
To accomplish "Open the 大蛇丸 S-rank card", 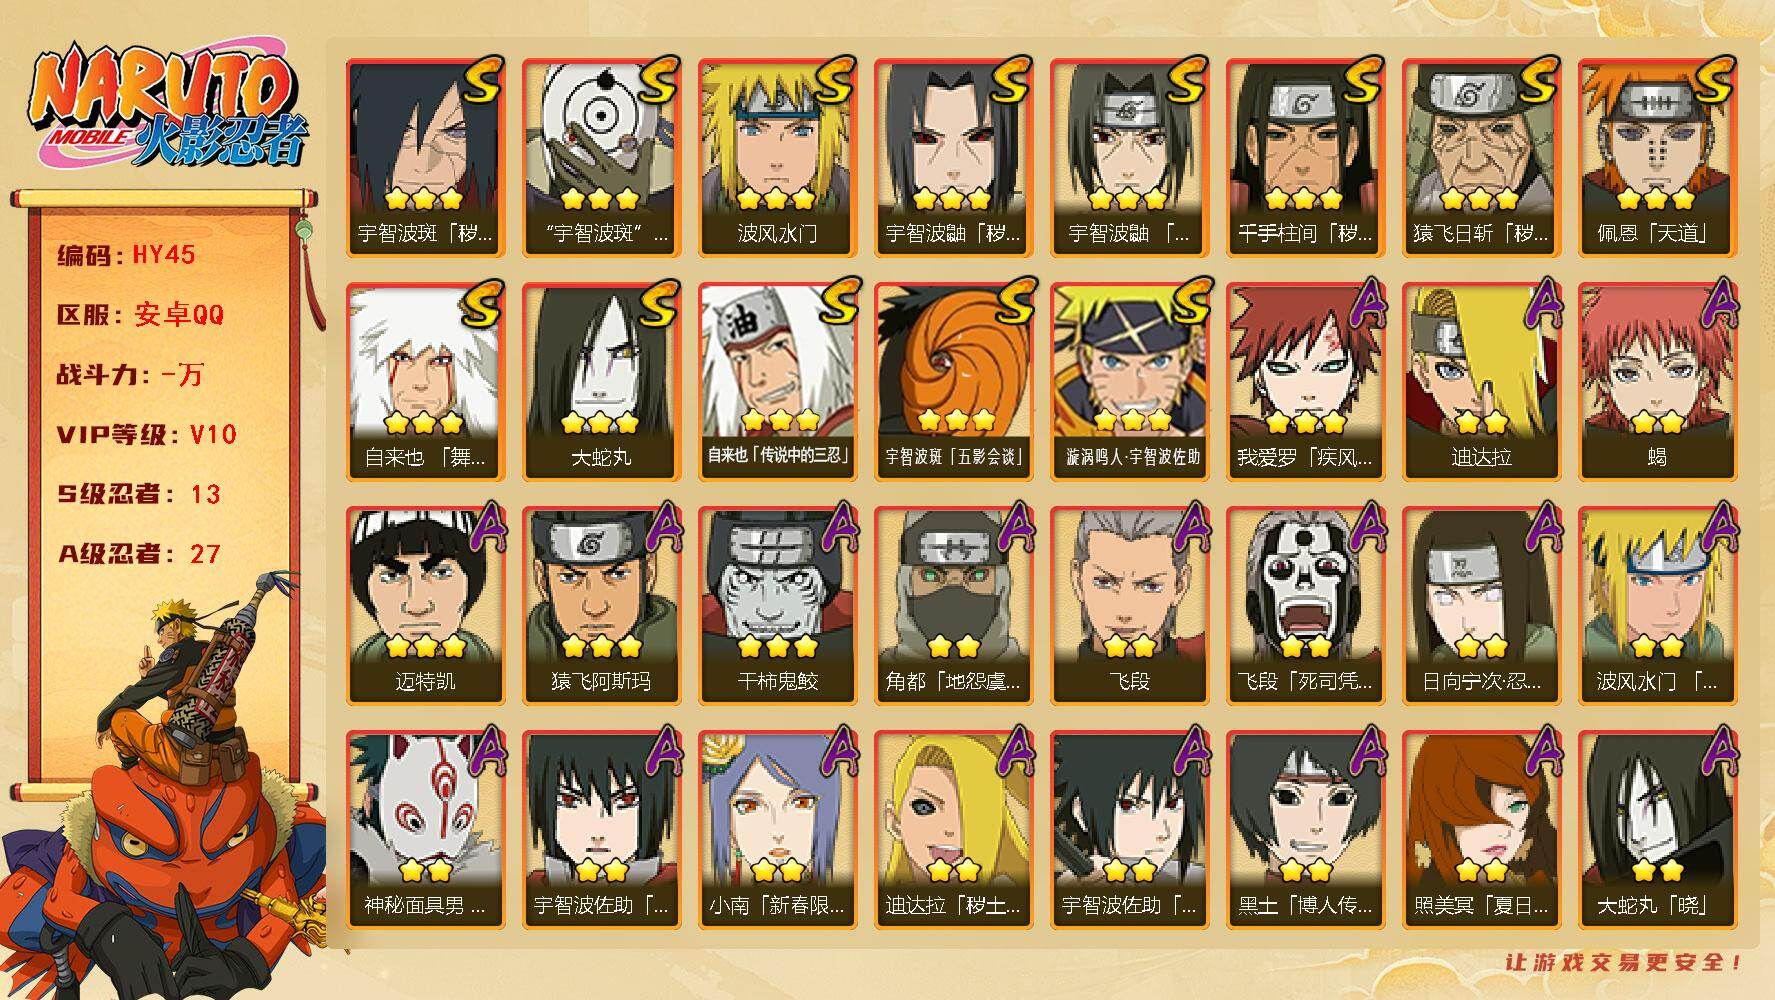I will 601,382.
